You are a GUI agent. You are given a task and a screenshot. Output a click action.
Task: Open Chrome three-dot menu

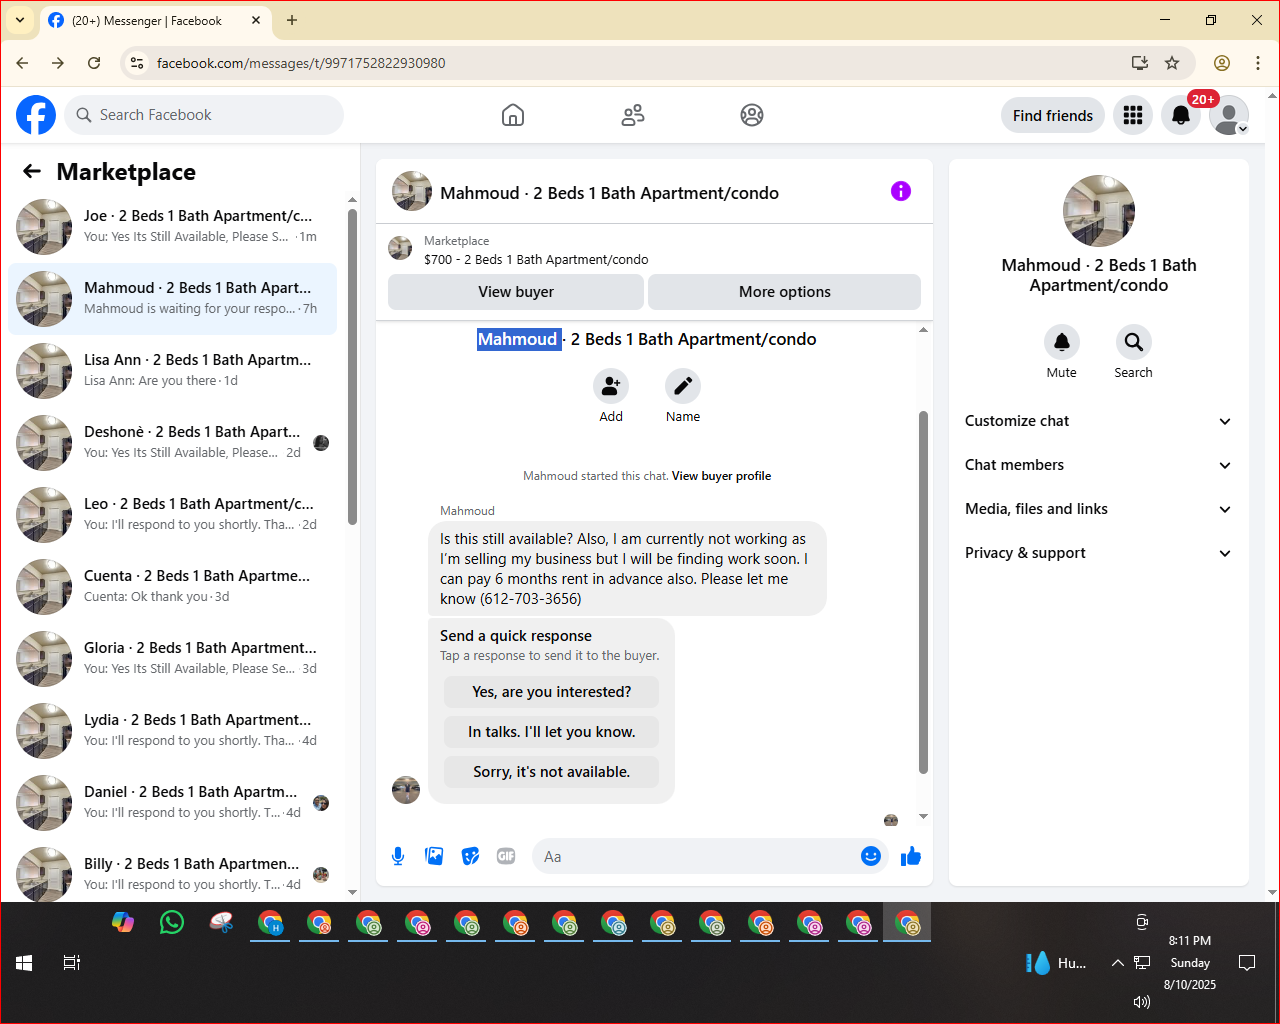pyautogui.click(x=1258, y=63)
